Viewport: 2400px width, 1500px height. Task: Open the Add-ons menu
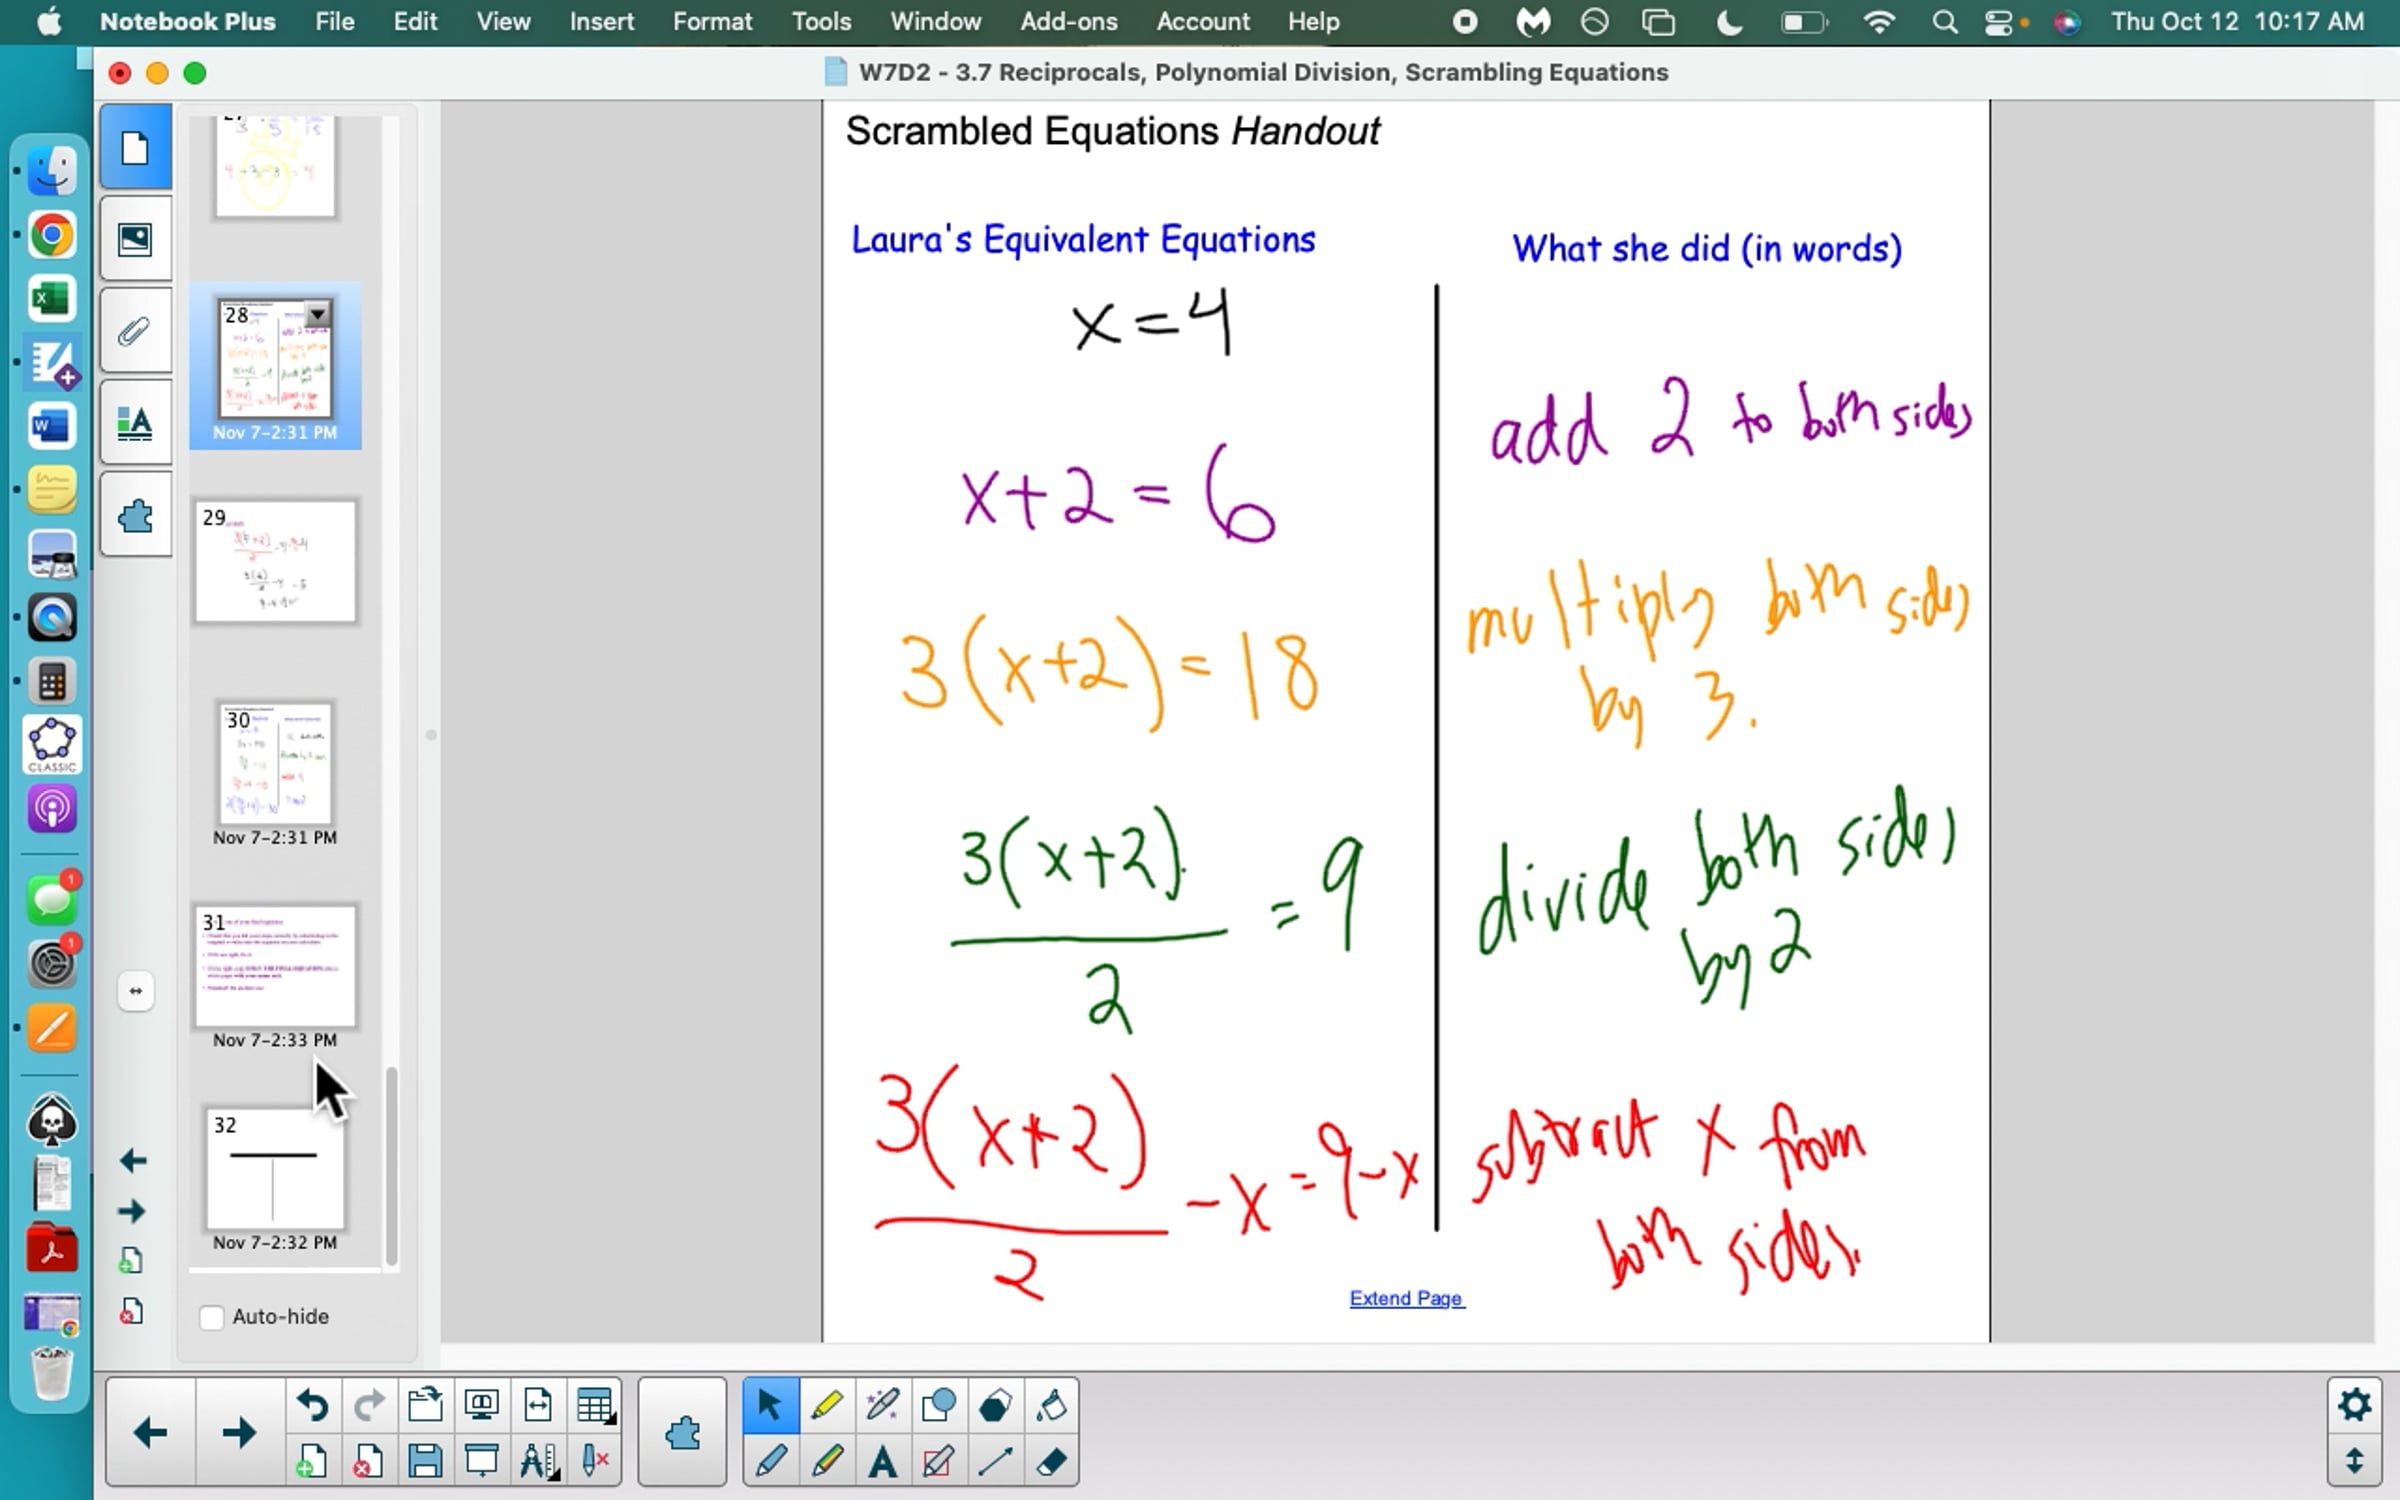point(1068,22)
